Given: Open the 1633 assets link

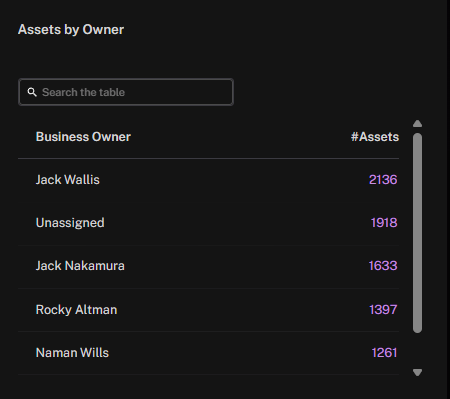Looking at the screenshot, I should (x=383, y=266).
